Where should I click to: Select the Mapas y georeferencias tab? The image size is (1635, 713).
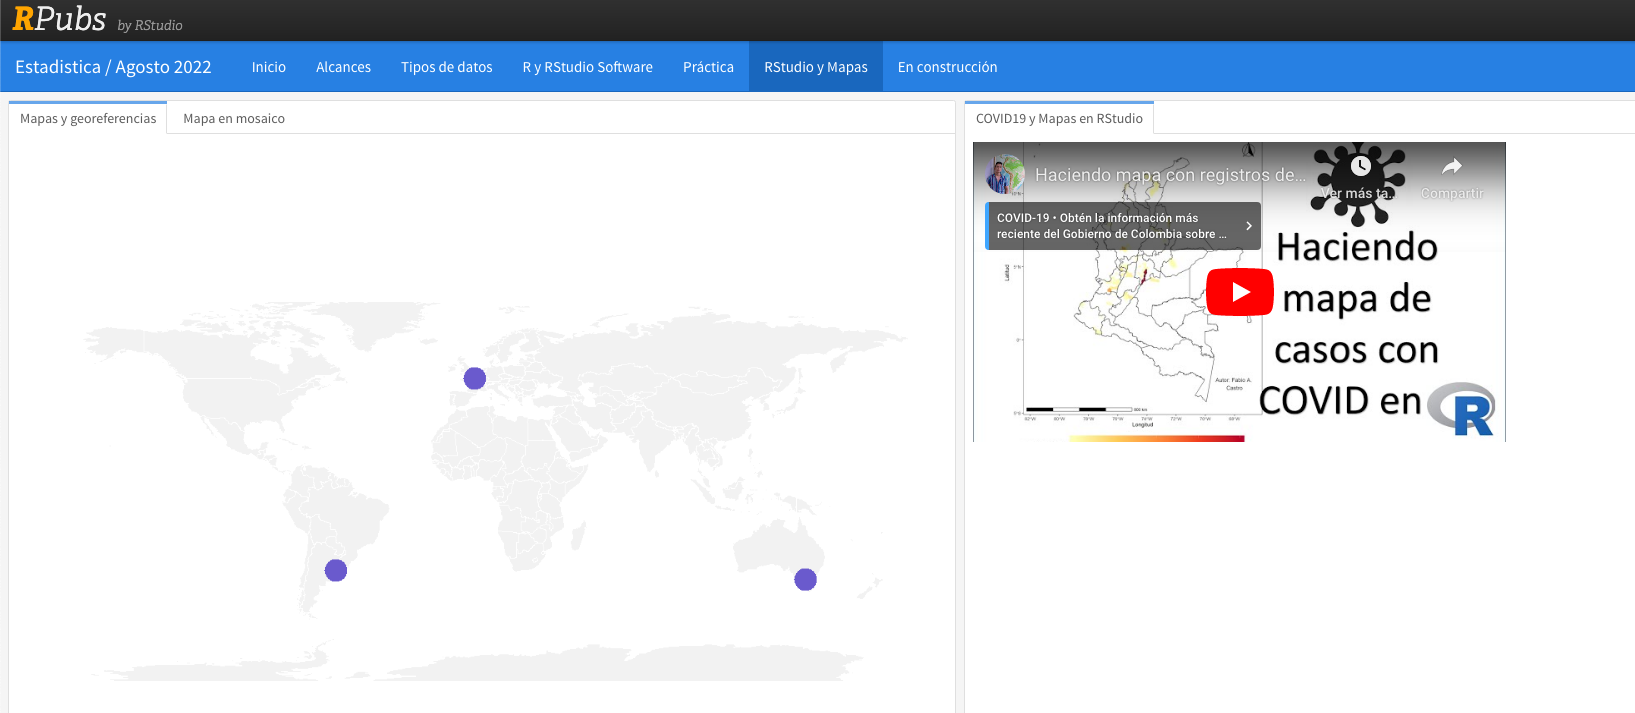click(88, 118)
